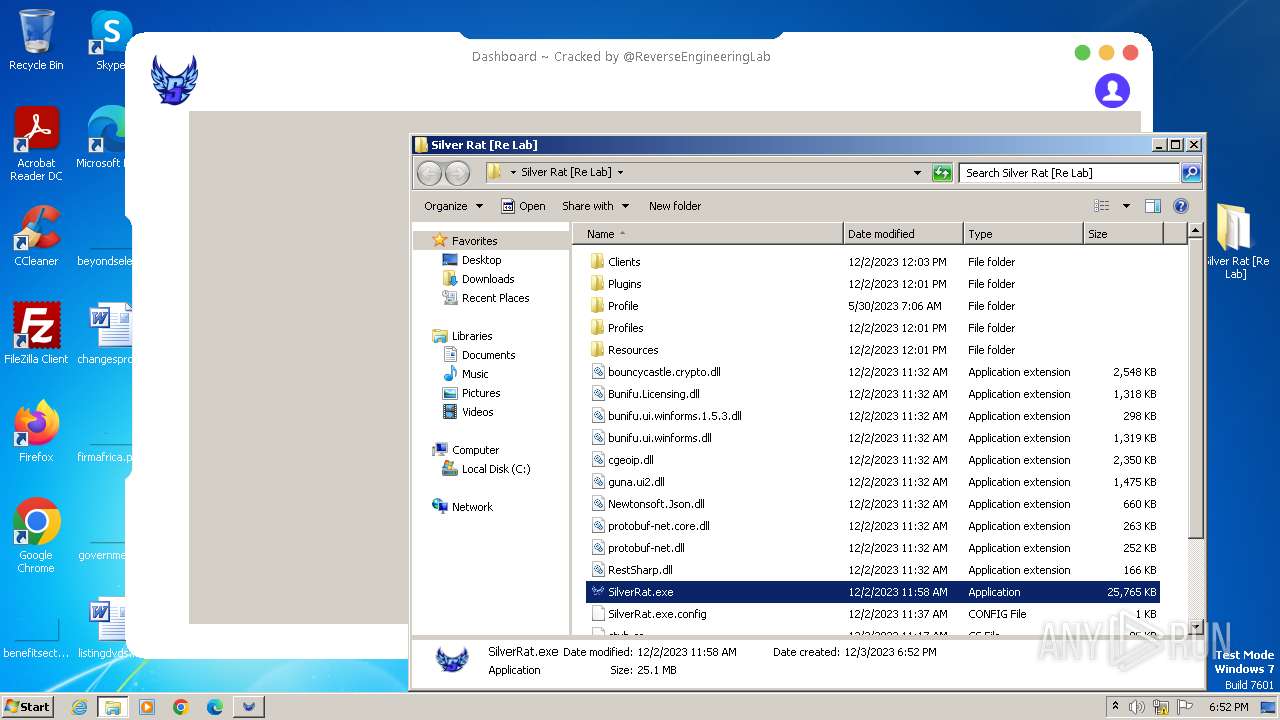Open address bar history dropdown

[917, 173]
